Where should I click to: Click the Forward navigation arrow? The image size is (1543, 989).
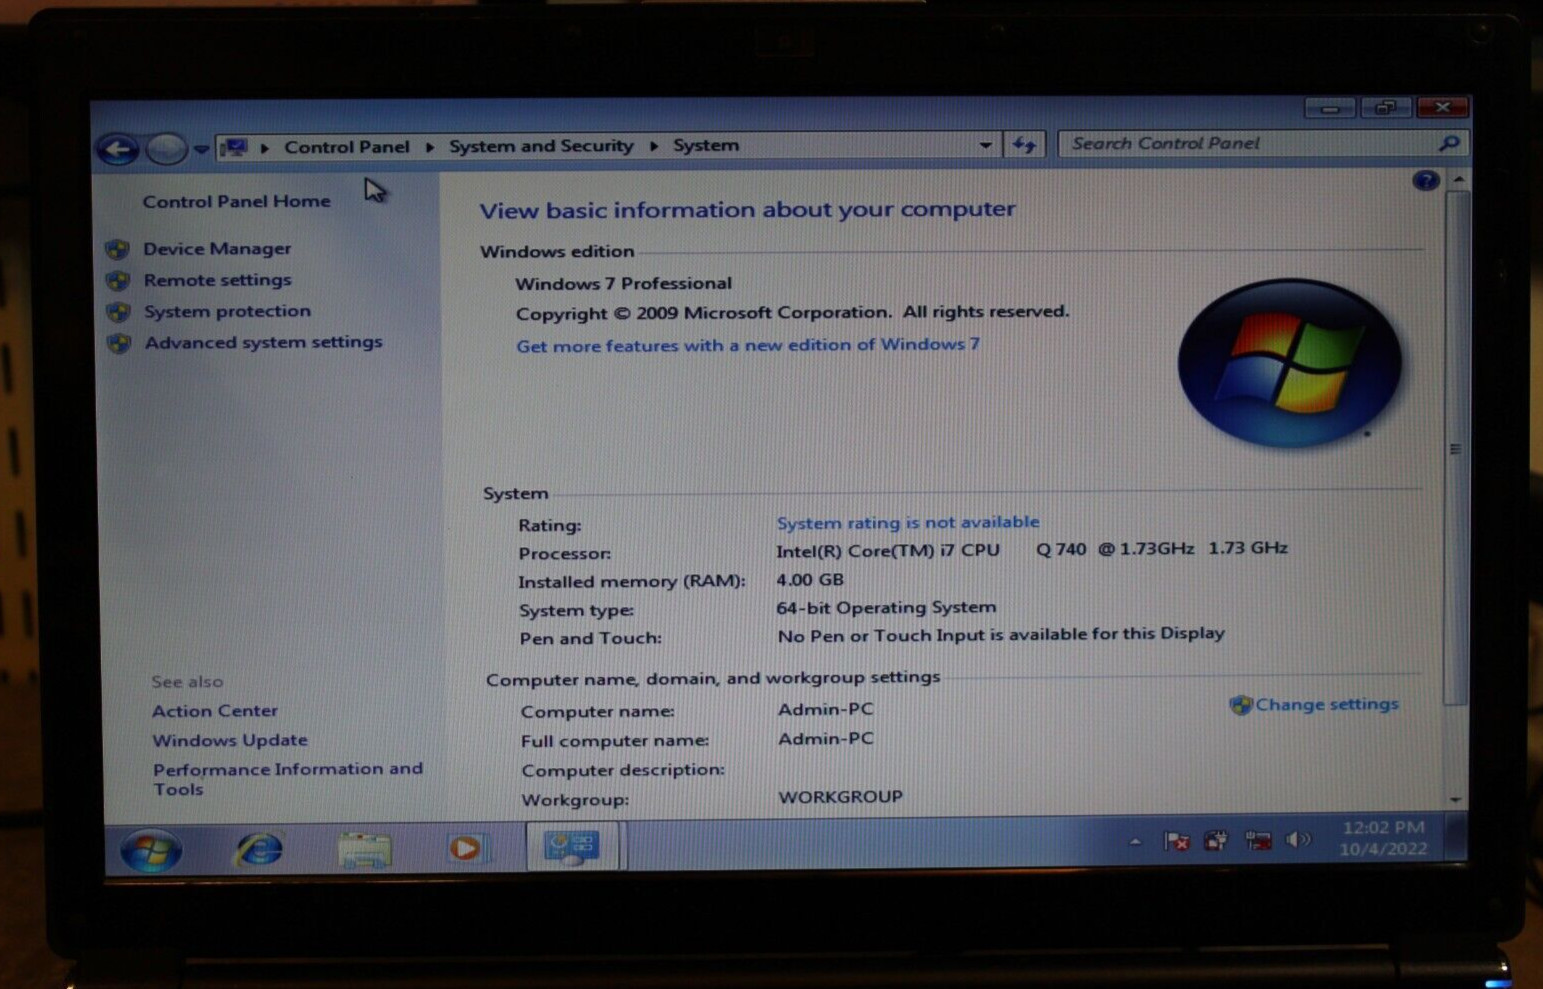pos(166,149)
